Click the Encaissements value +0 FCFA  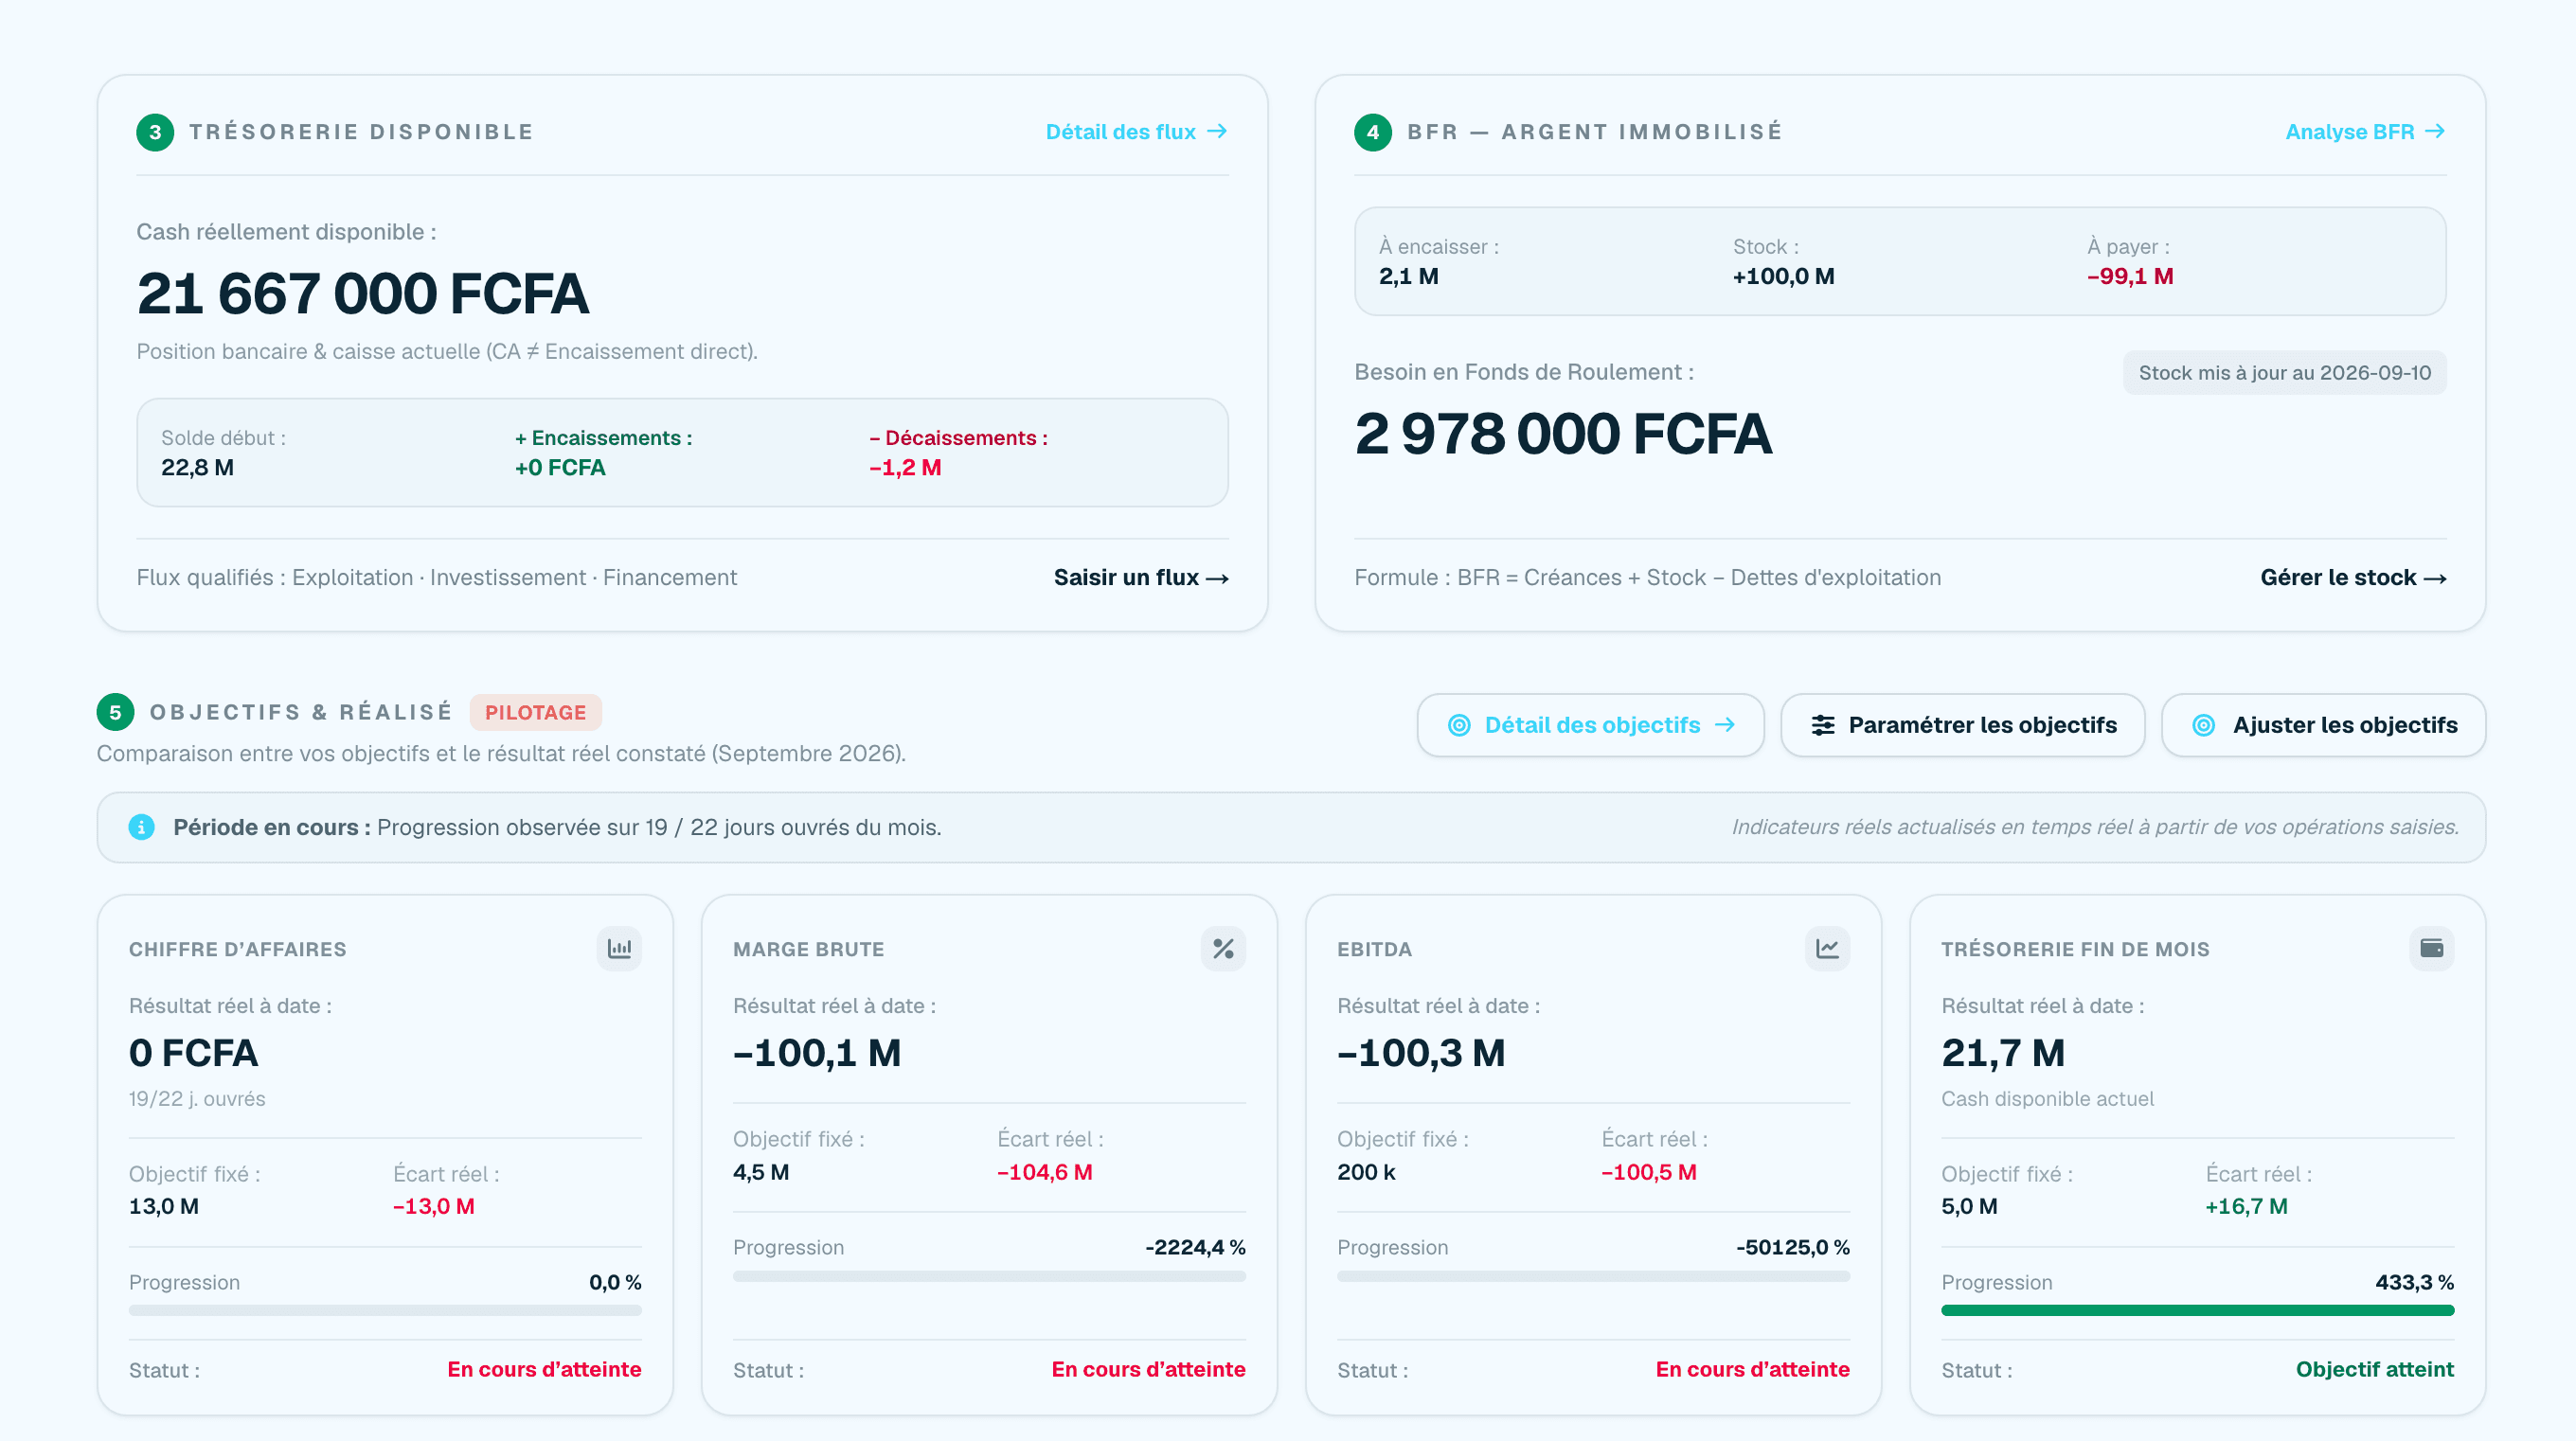tap(560, 467)
